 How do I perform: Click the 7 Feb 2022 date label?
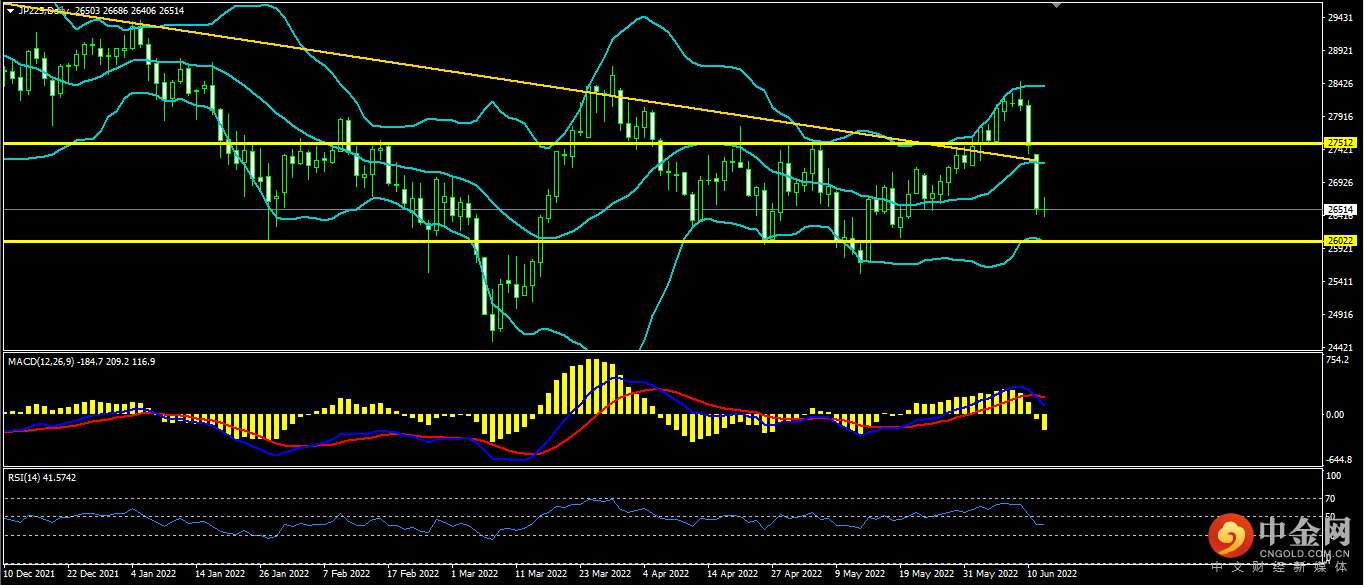pos(347,575)
